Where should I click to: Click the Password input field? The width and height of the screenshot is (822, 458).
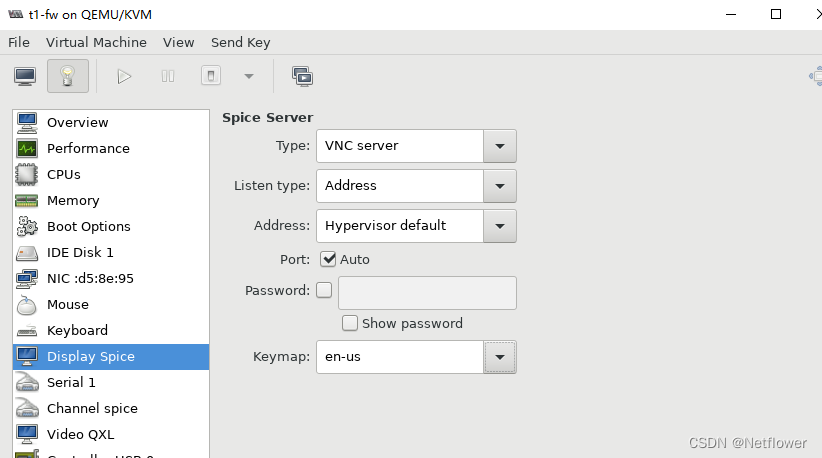[427, 293]
